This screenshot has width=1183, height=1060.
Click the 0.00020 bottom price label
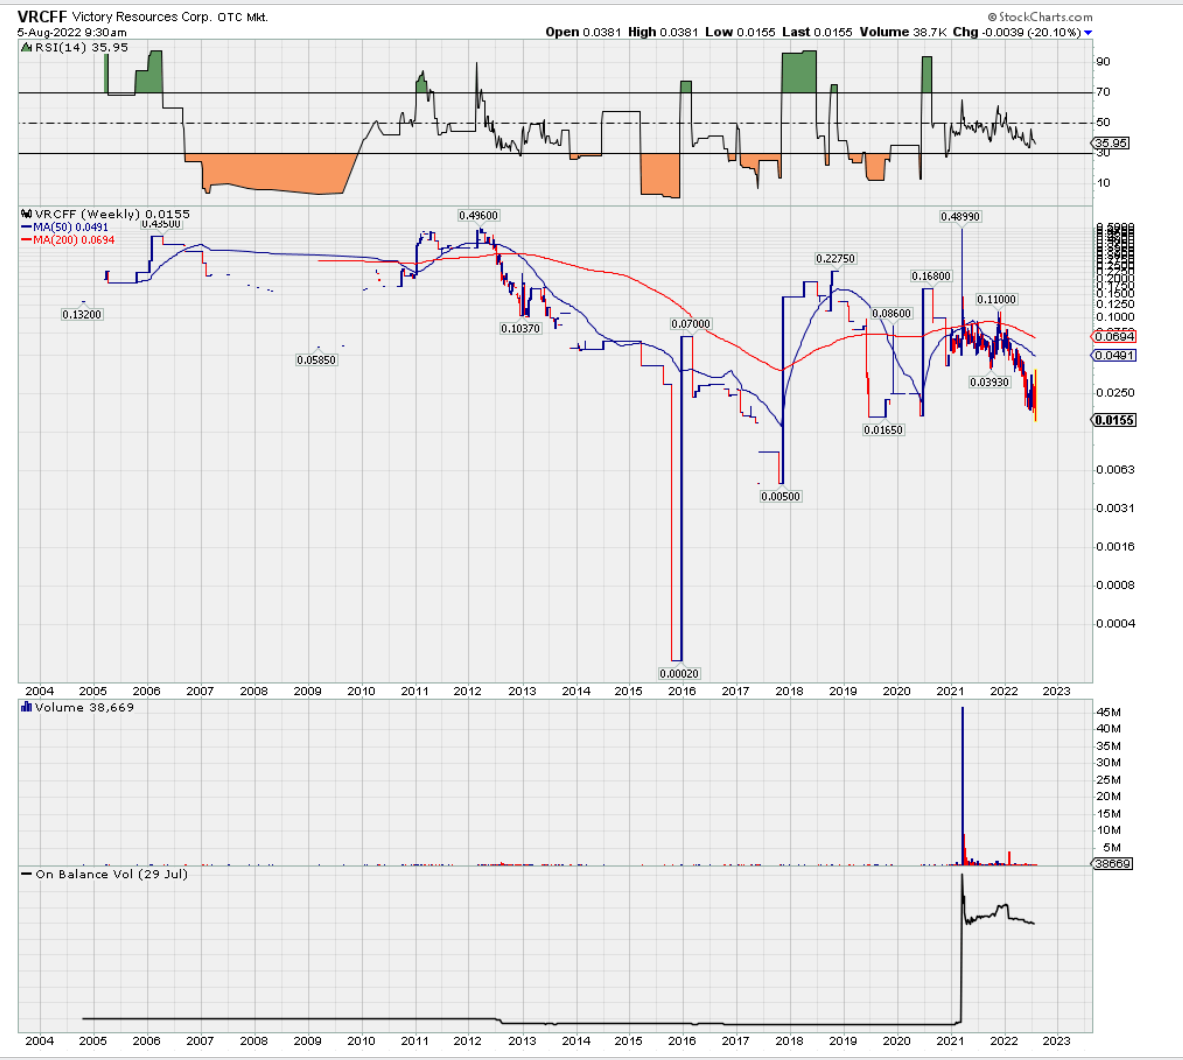679,674
